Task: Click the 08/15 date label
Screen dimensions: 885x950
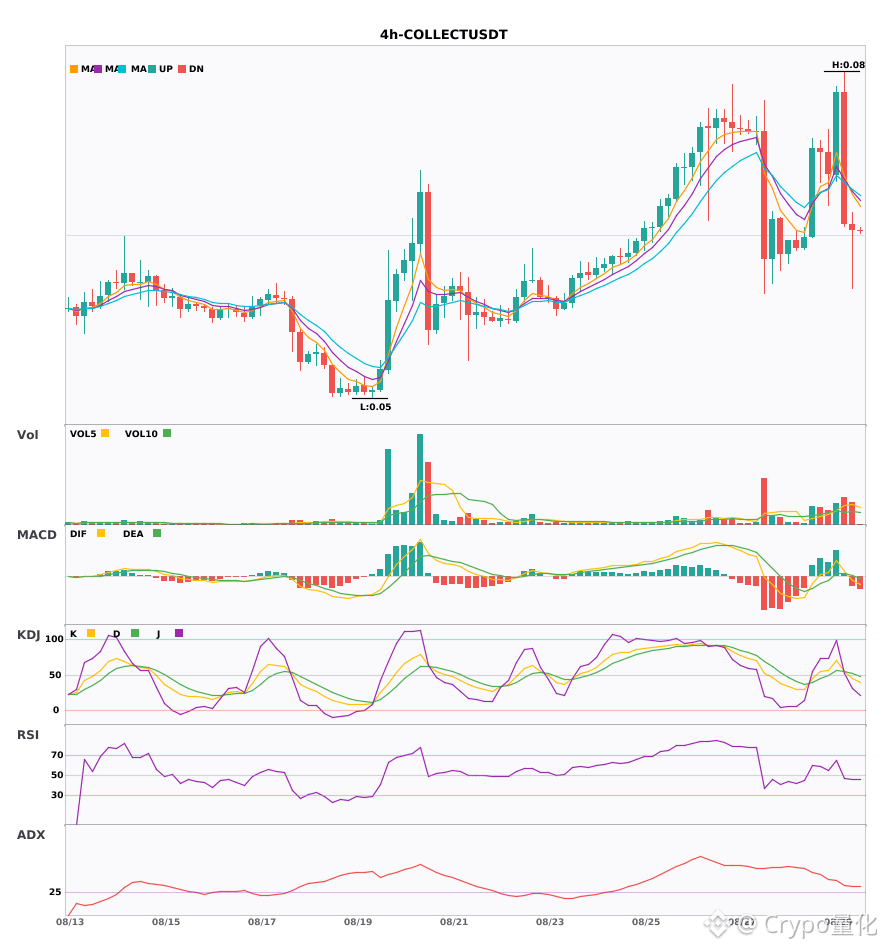Action: (166, 922)
